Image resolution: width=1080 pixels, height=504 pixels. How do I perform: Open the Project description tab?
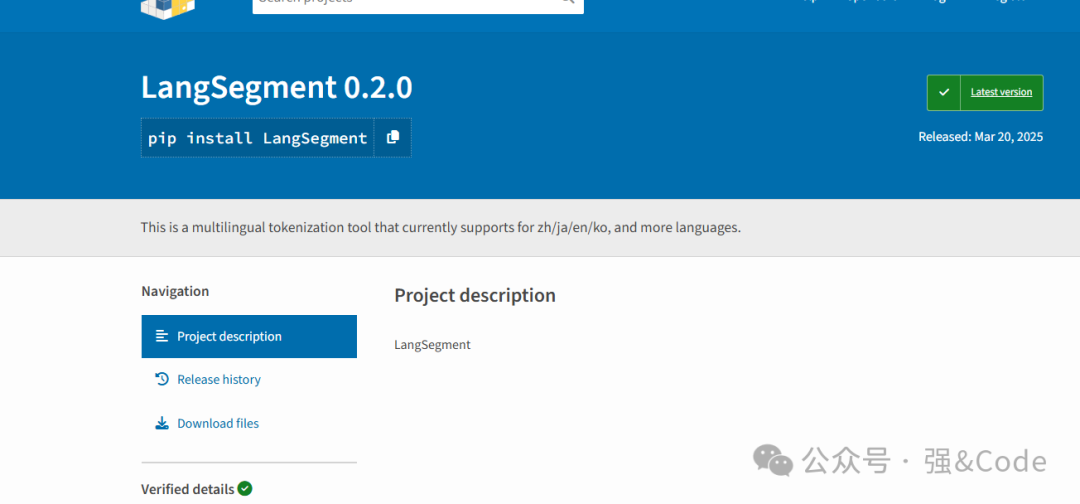point(249,337)
